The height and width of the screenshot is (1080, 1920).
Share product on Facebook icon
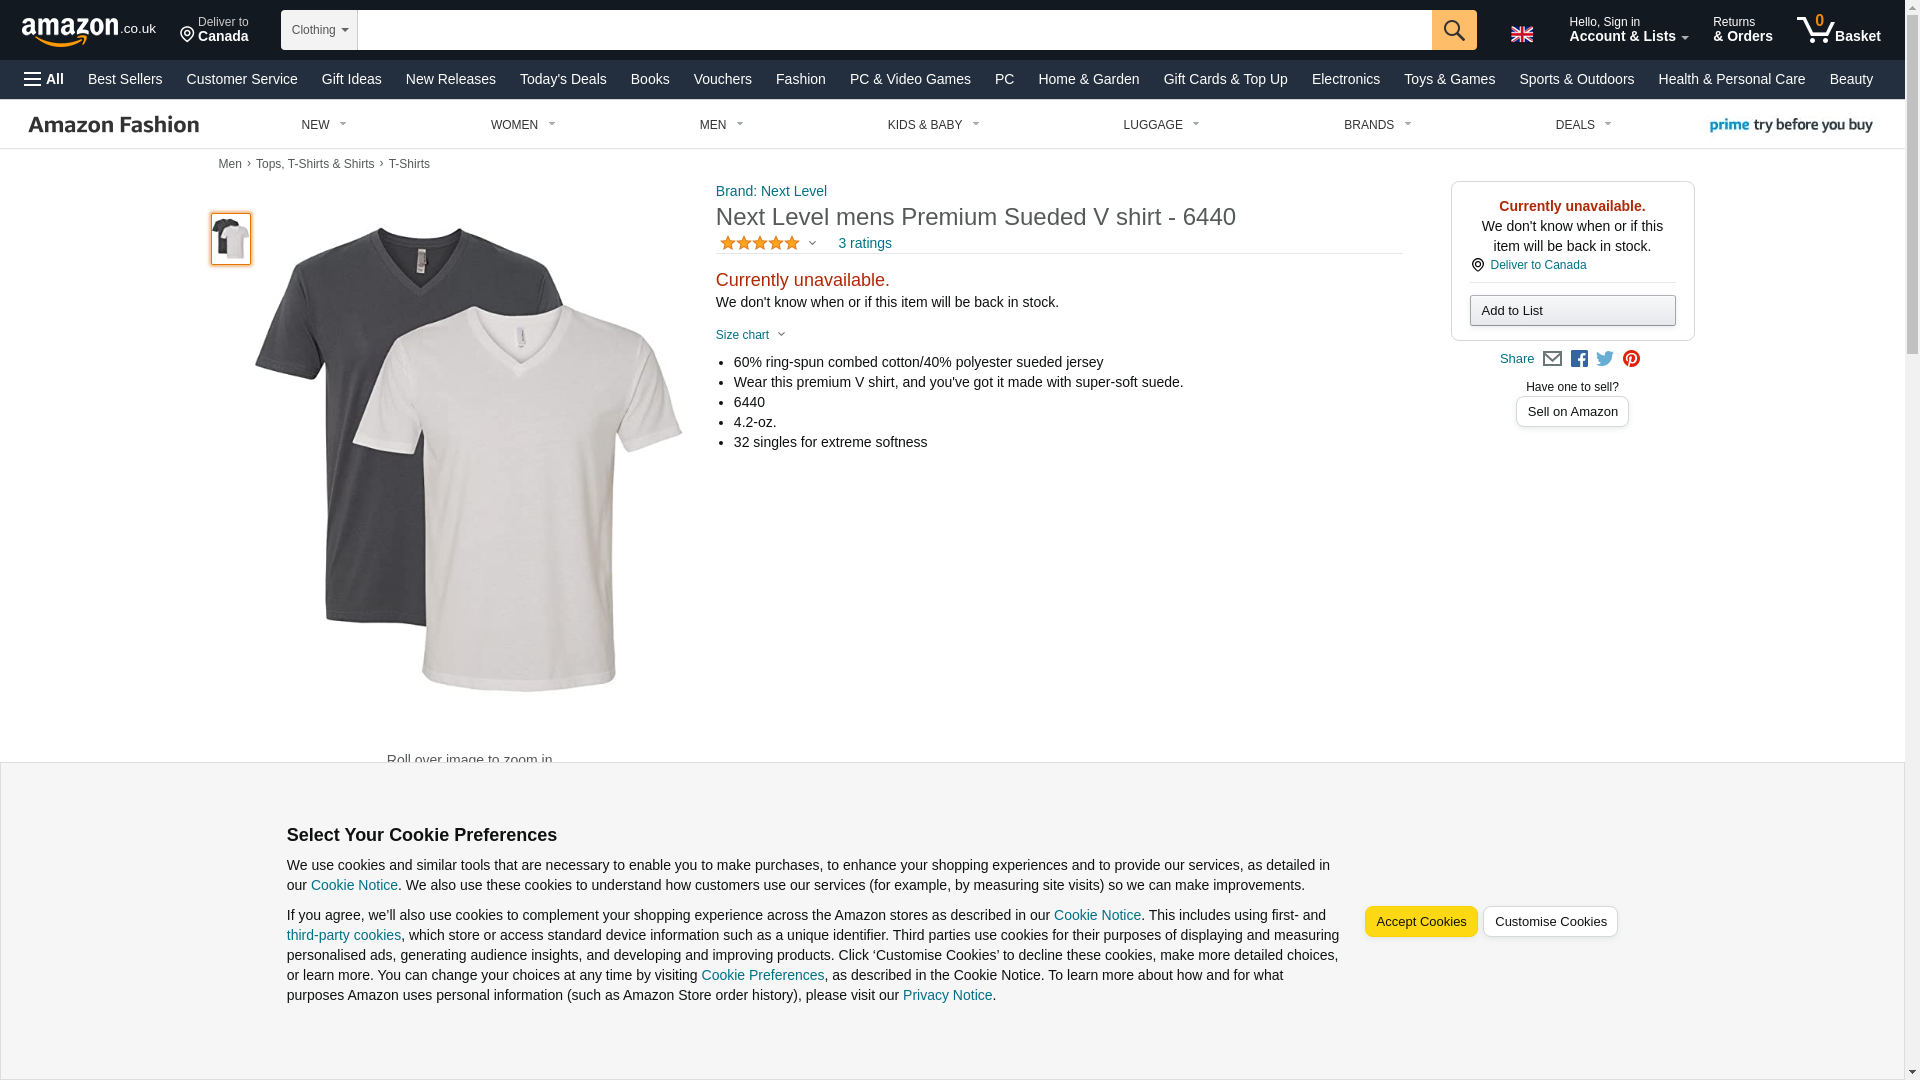pos(1579,359)
